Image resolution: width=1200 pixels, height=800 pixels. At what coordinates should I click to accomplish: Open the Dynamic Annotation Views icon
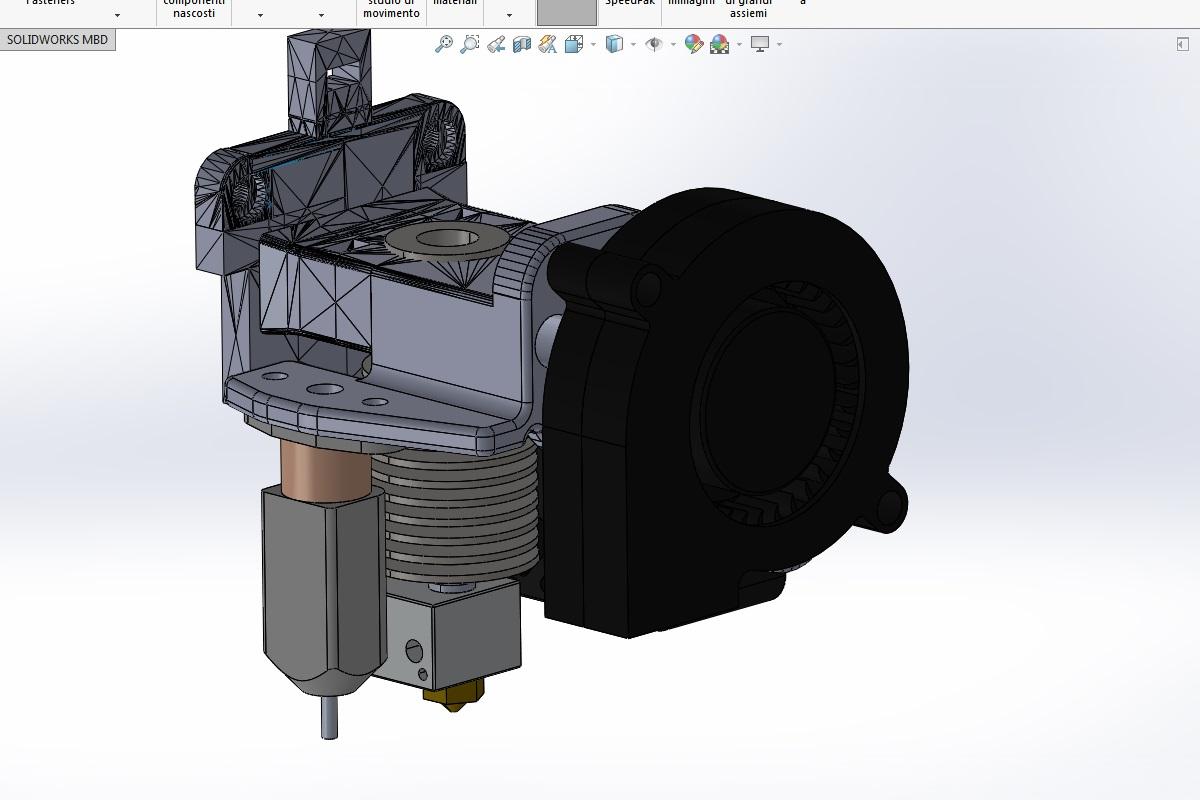click(547, 44)
